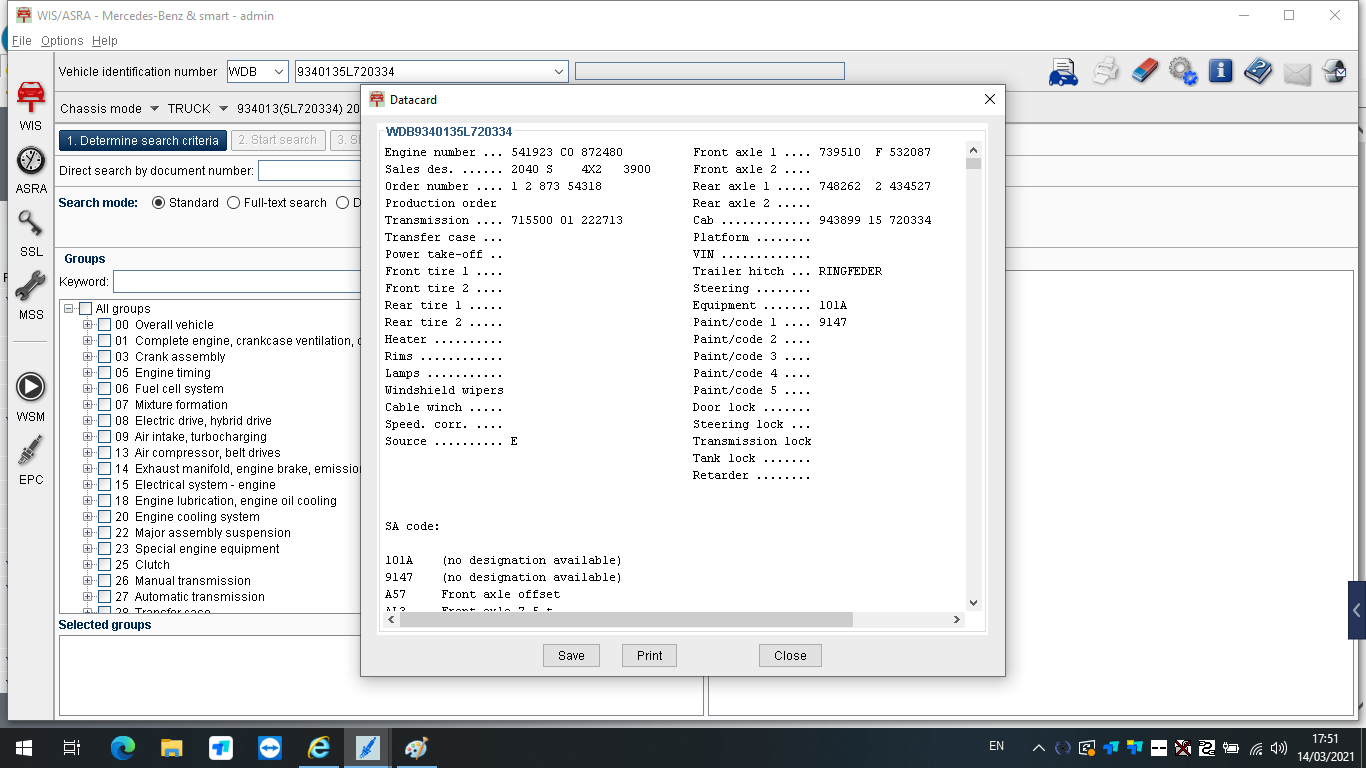Click the Direct search document number field

(309, 171)
